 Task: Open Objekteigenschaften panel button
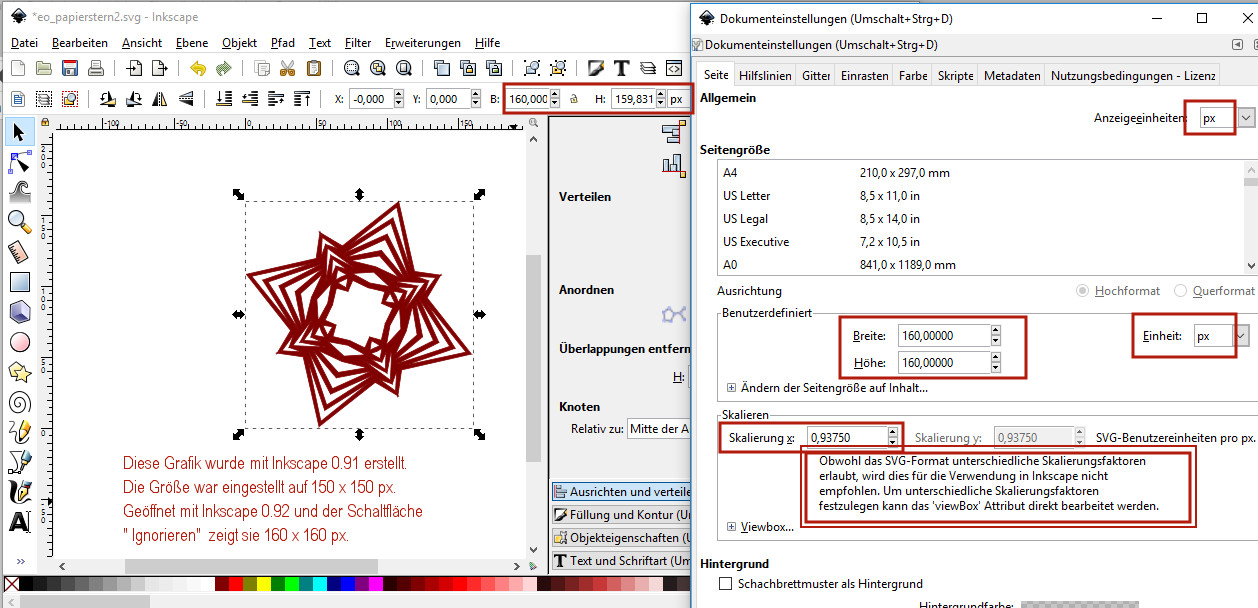pyautogui.click(x=621, y=537)
